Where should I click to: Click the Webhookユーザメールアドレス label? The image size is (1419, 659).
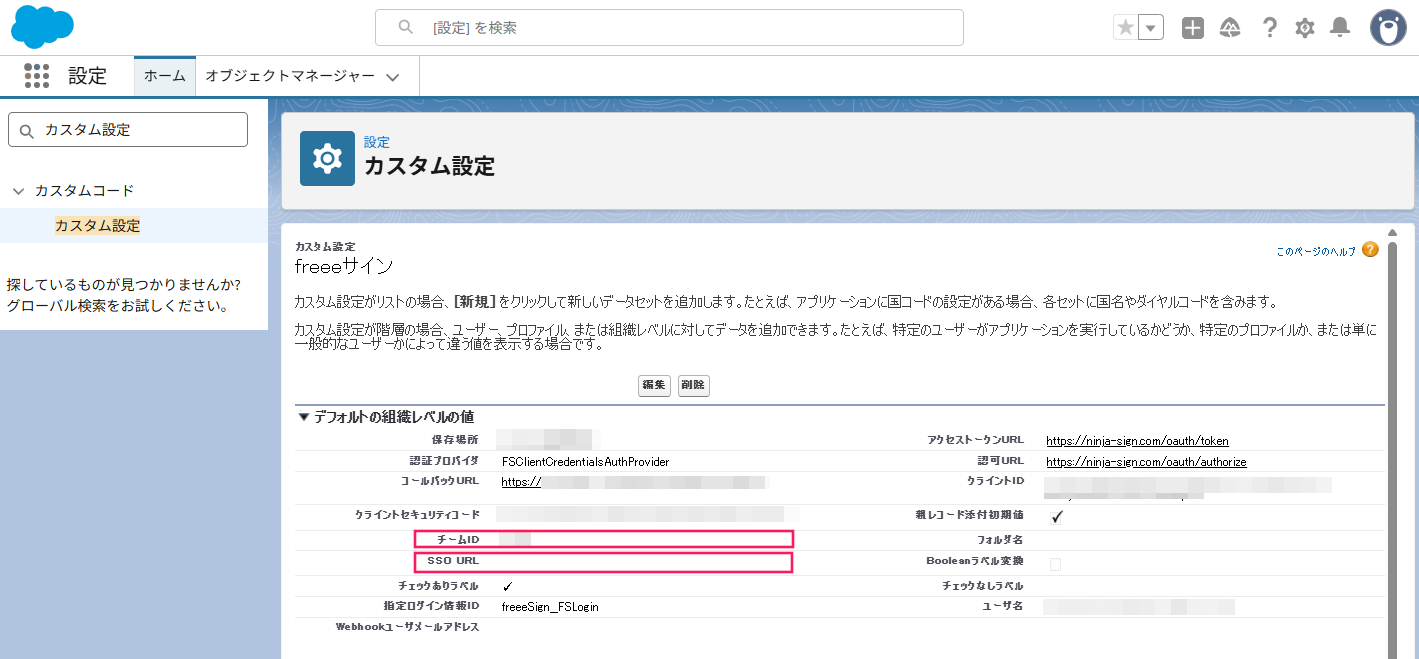pyautogui.click(x=407, y=627)
